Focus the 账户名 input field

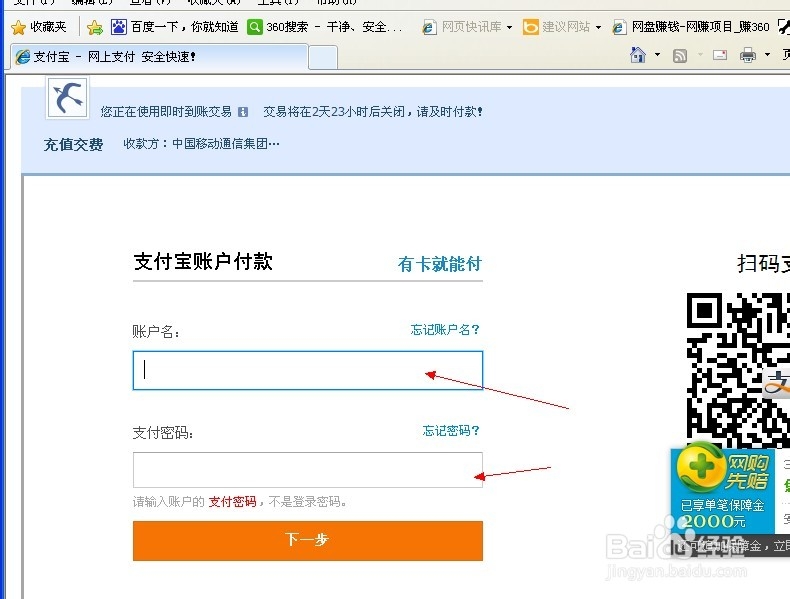[308, 370]
